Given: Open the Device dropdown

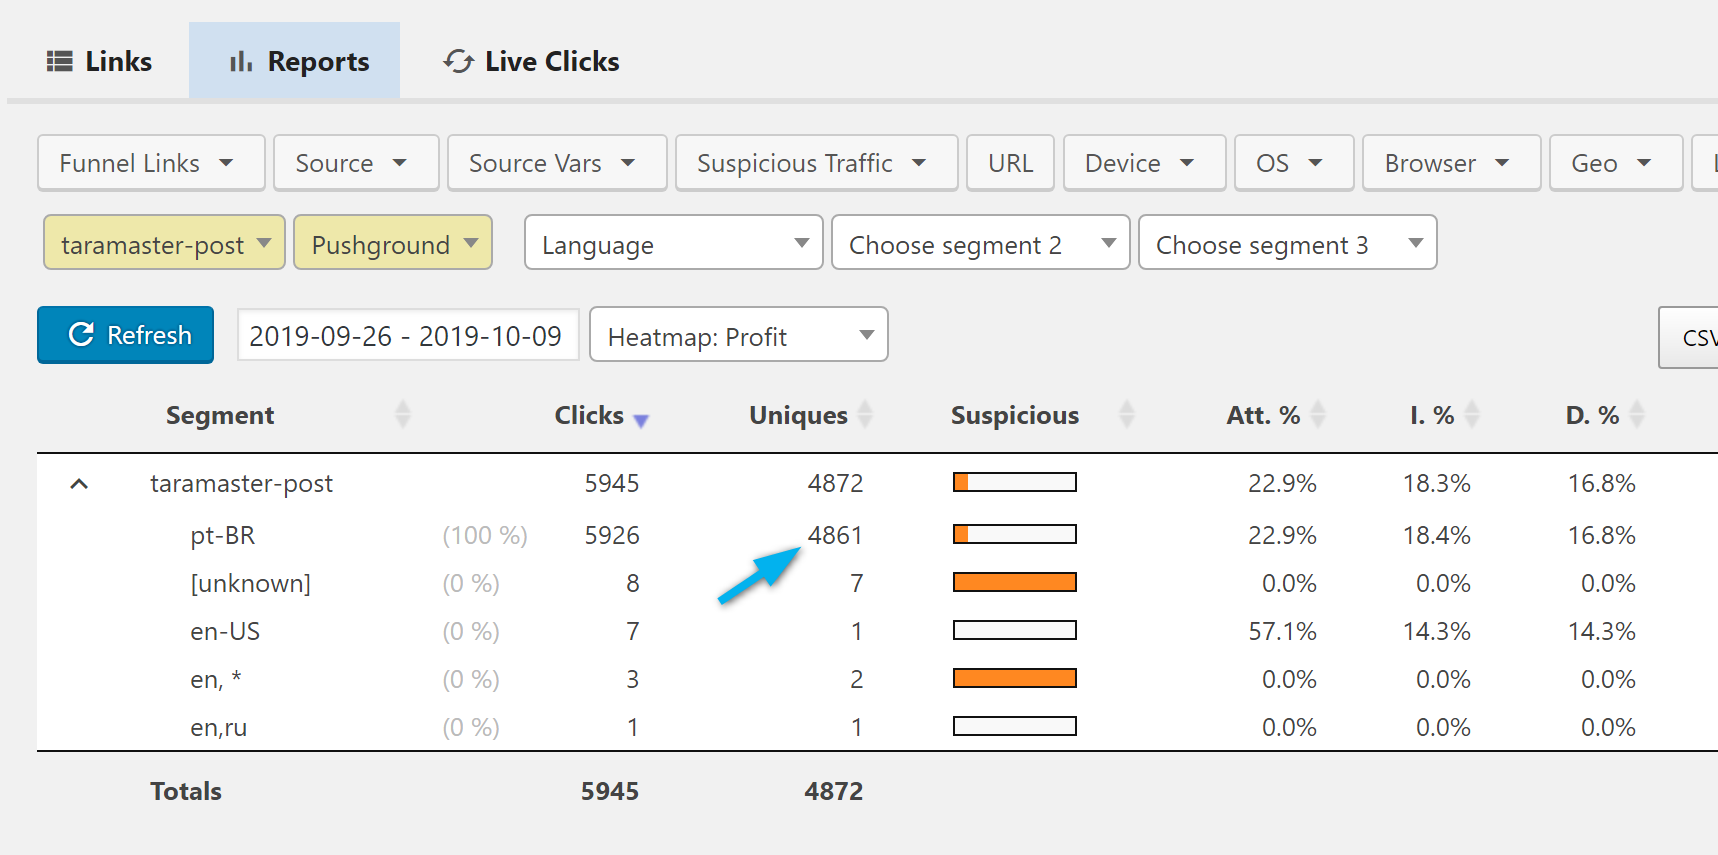Looking at the screenshot, I should point(1145,163).
